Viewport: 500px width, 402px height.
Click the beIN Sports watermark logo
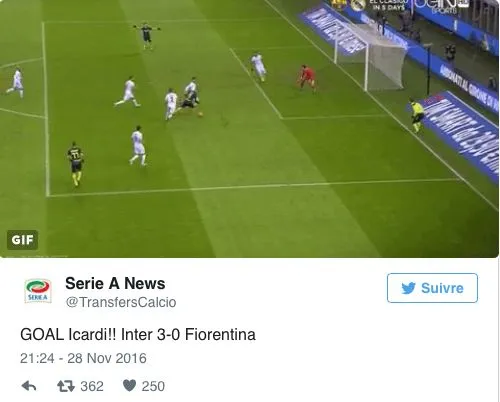[x=441, y=6]
